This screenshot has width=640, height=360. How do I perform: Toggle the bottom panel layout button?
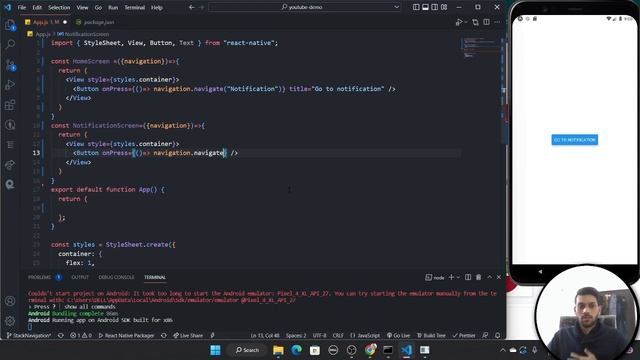[425, 7]
